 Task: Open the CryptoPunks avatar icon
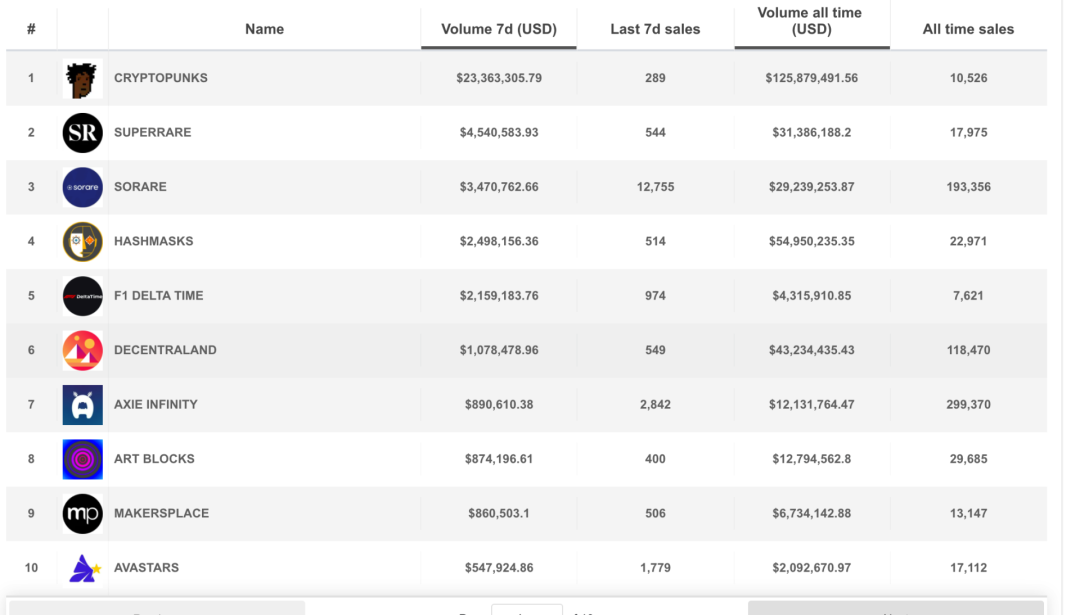83,79
